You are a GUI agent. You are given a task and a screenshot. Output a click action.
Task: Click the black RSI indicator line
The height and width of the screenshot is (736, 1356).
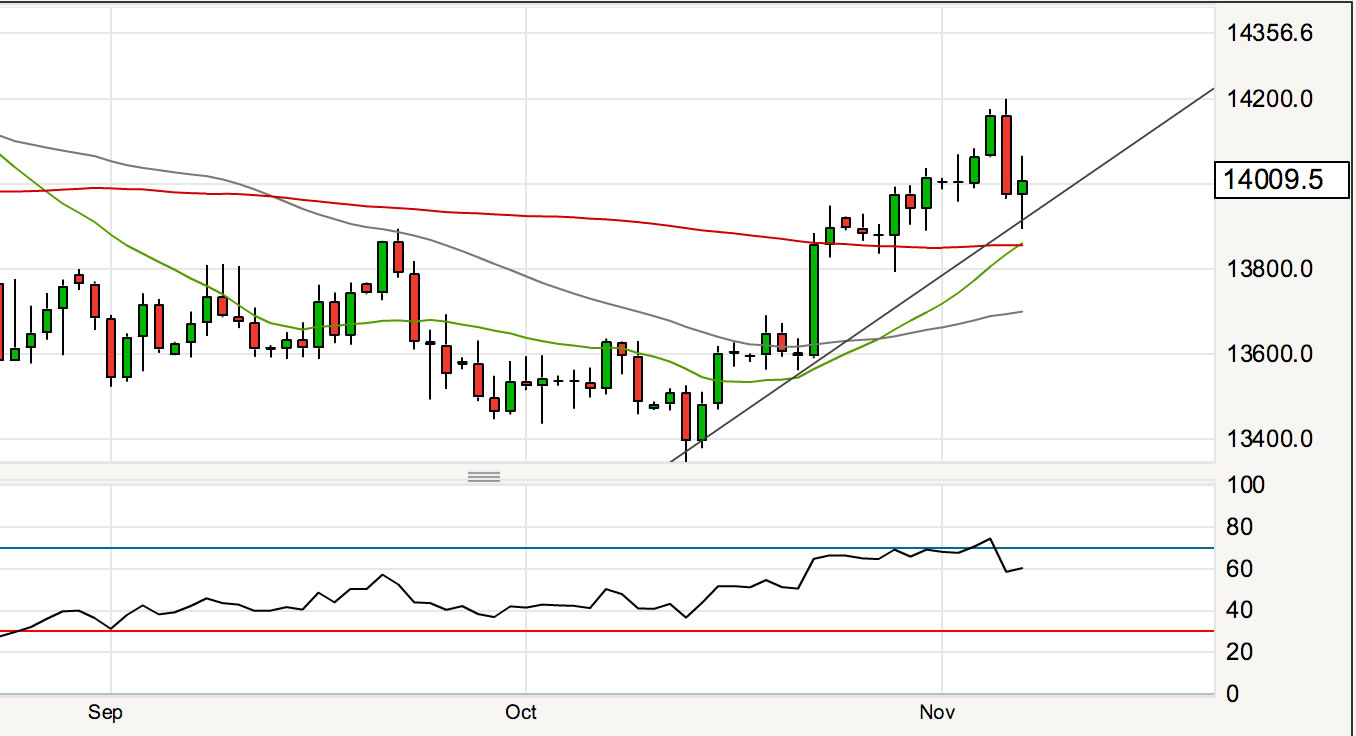(381, 577)
